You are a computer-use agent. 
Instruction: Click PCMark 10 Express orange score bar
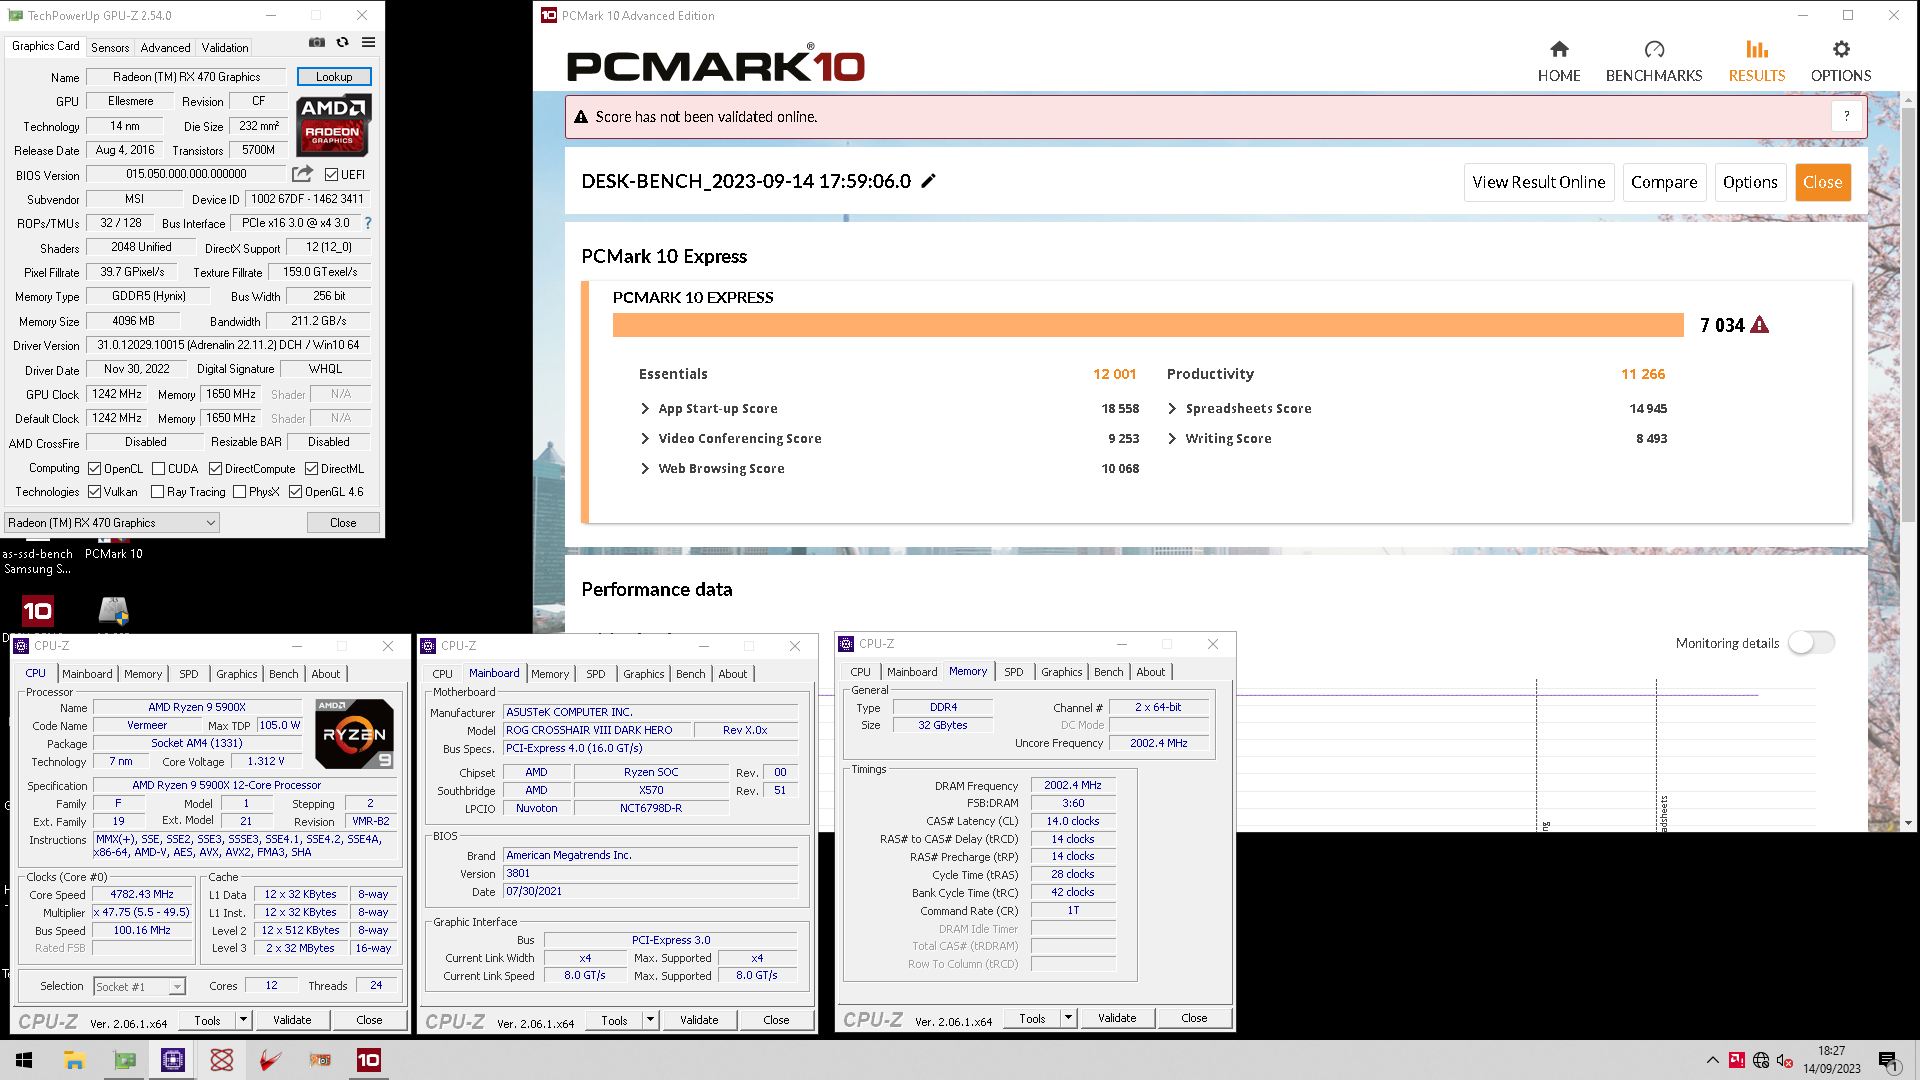pyautogui.click(x=1148, y=325)
